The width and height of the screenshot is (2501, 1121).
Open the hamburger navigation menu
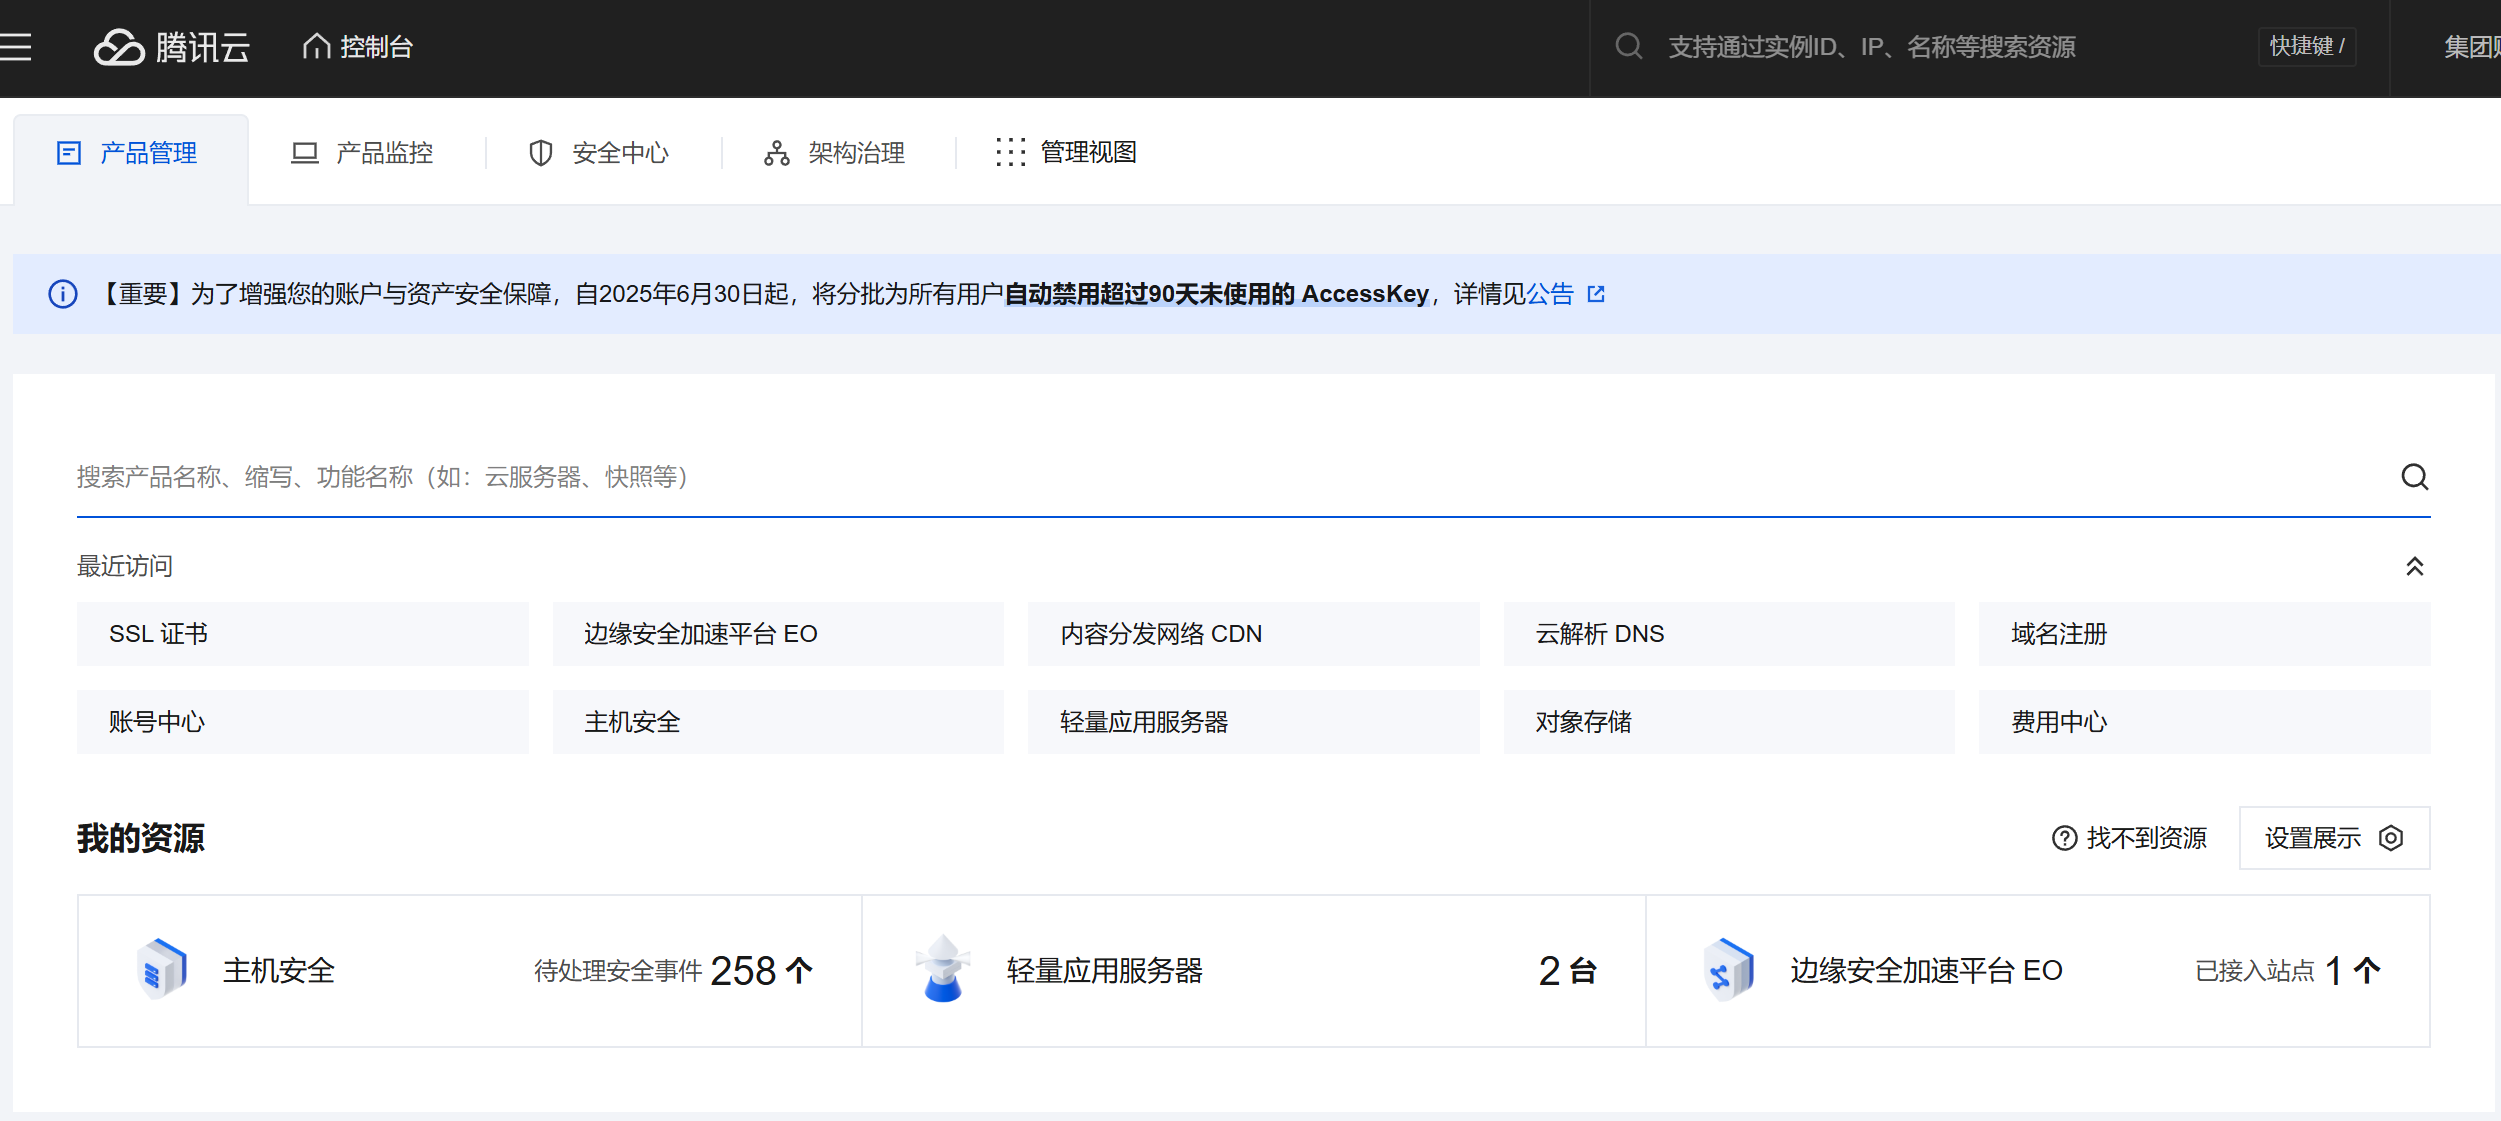[x=16, y=47]
